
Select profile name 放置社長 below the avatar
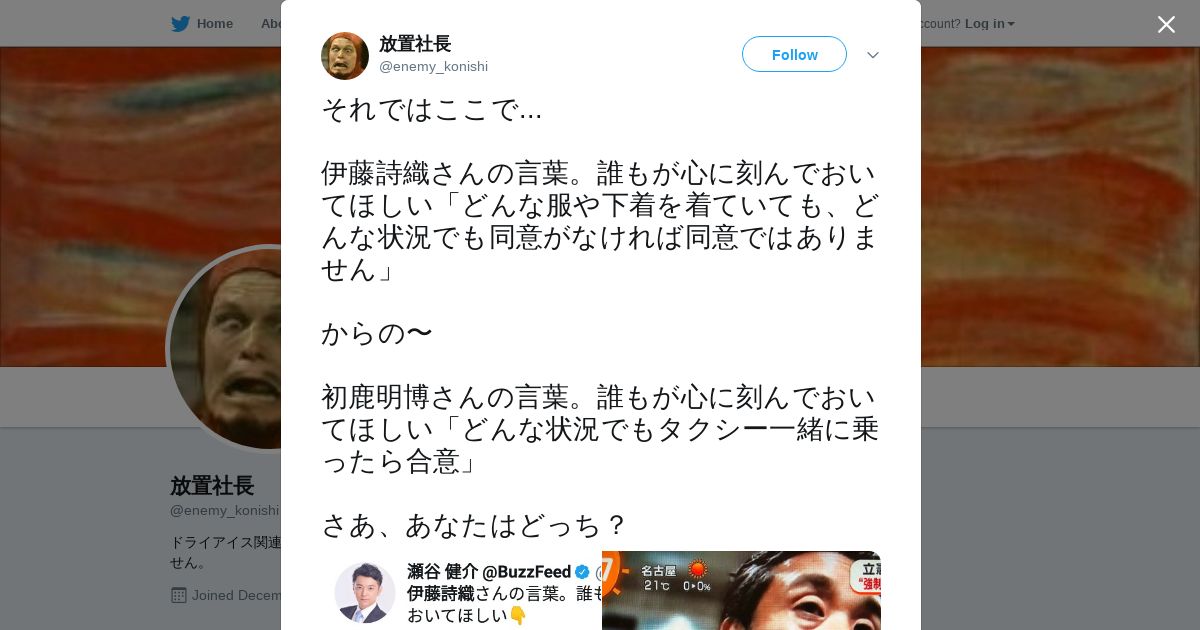pyautogui.click(x=212, y=486)
